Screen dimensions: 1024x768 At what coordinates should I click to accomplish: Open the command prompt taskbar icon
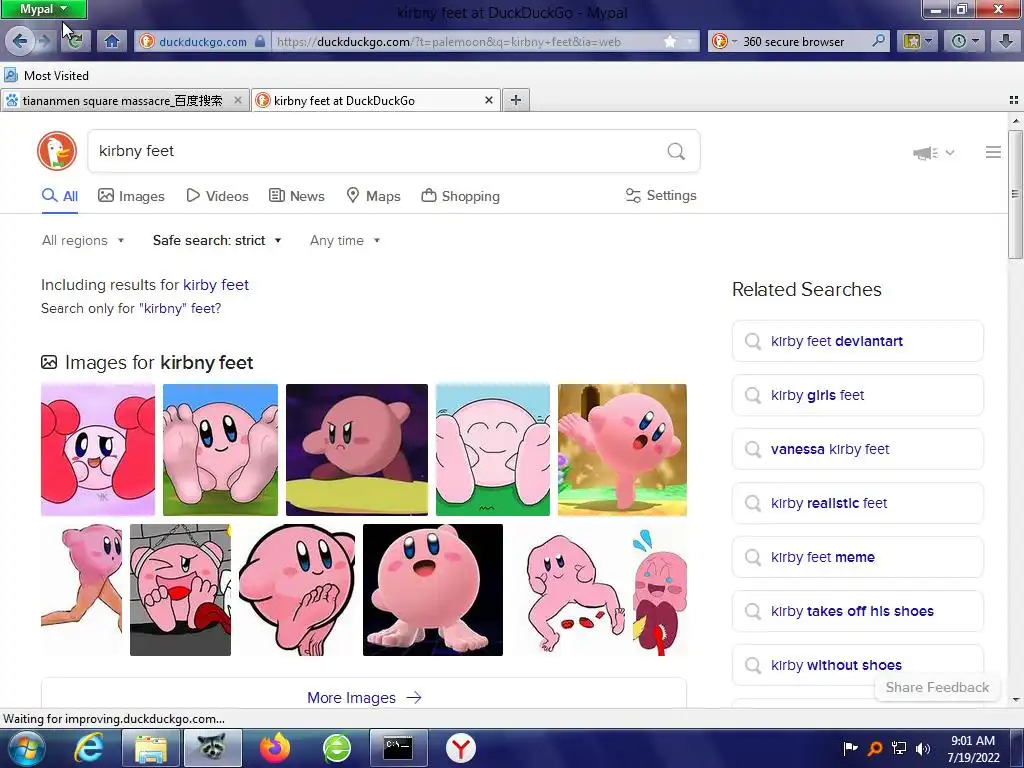tap(398, 748)
